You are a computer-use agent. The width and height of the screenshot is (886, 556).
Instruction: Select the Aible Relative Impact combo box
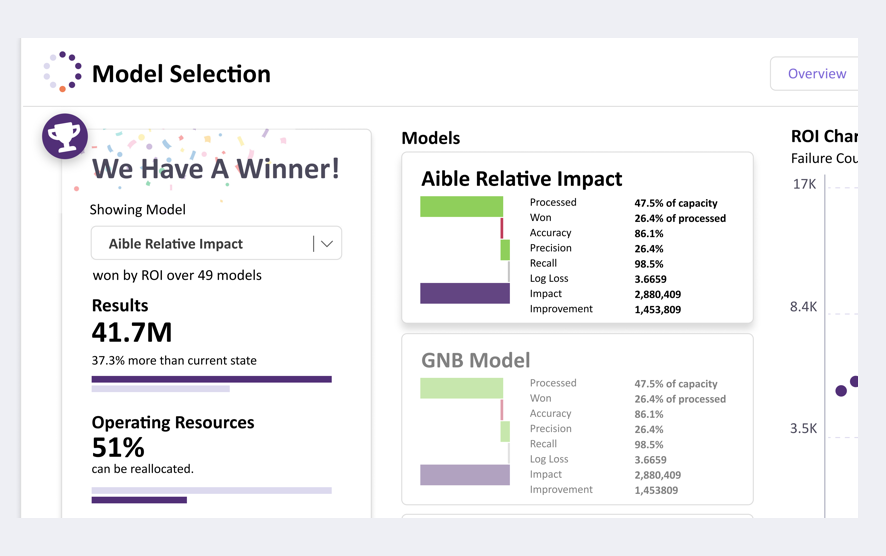(216, 244)
